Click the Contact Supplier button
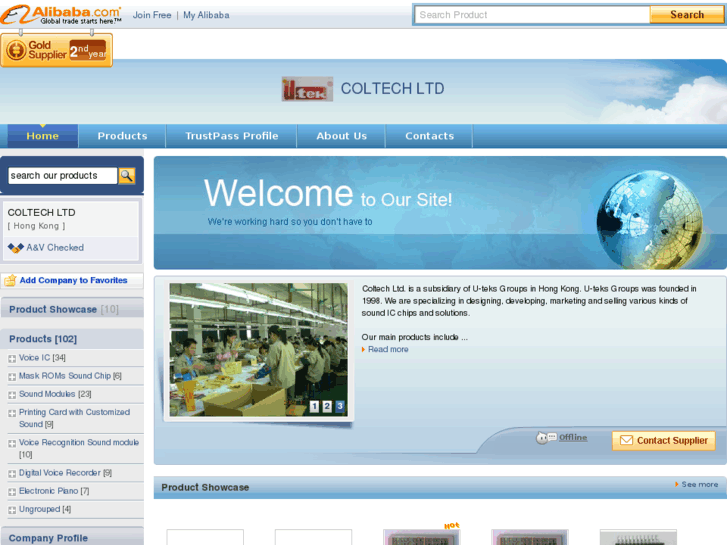The width and height of the screenshot is (727, 545). [x=663, y=440]
